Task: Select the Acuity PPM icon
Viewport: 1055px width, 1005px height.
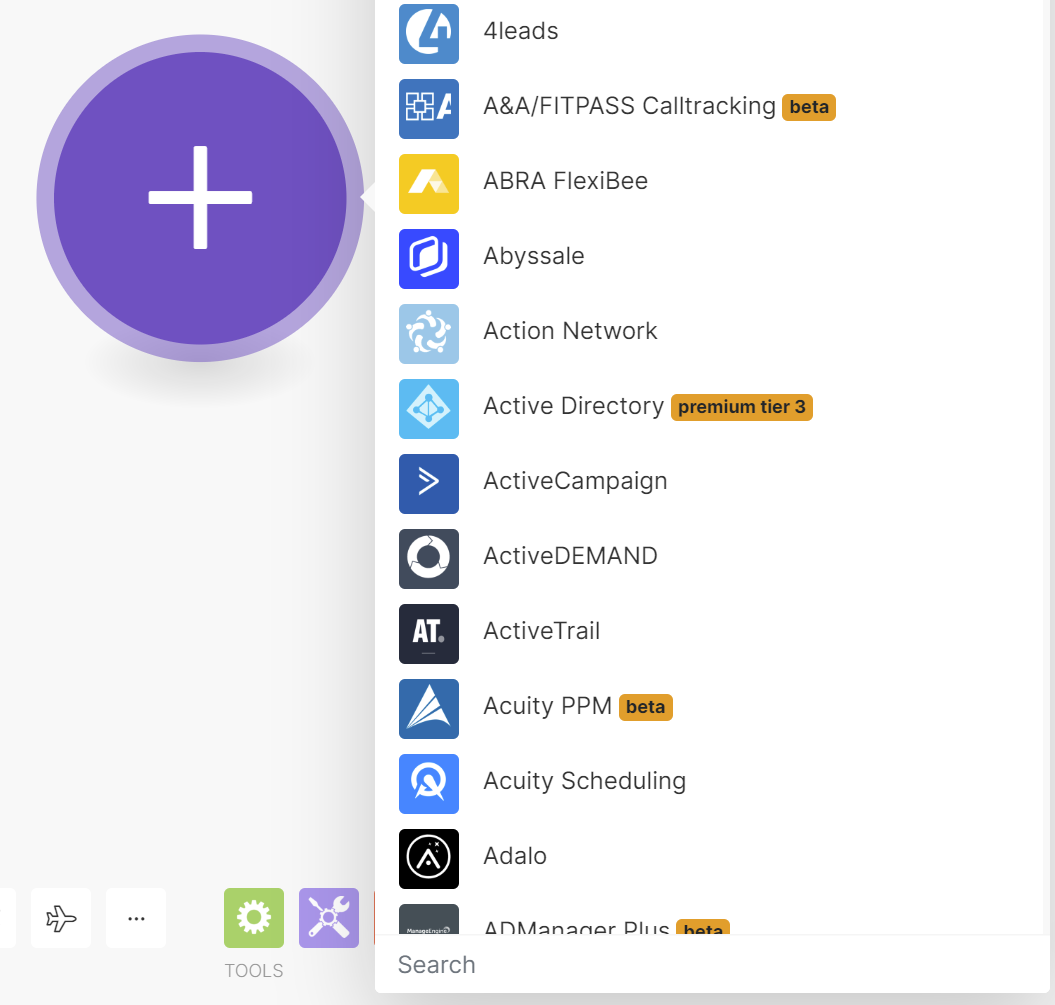Action: tap(429, 709)
